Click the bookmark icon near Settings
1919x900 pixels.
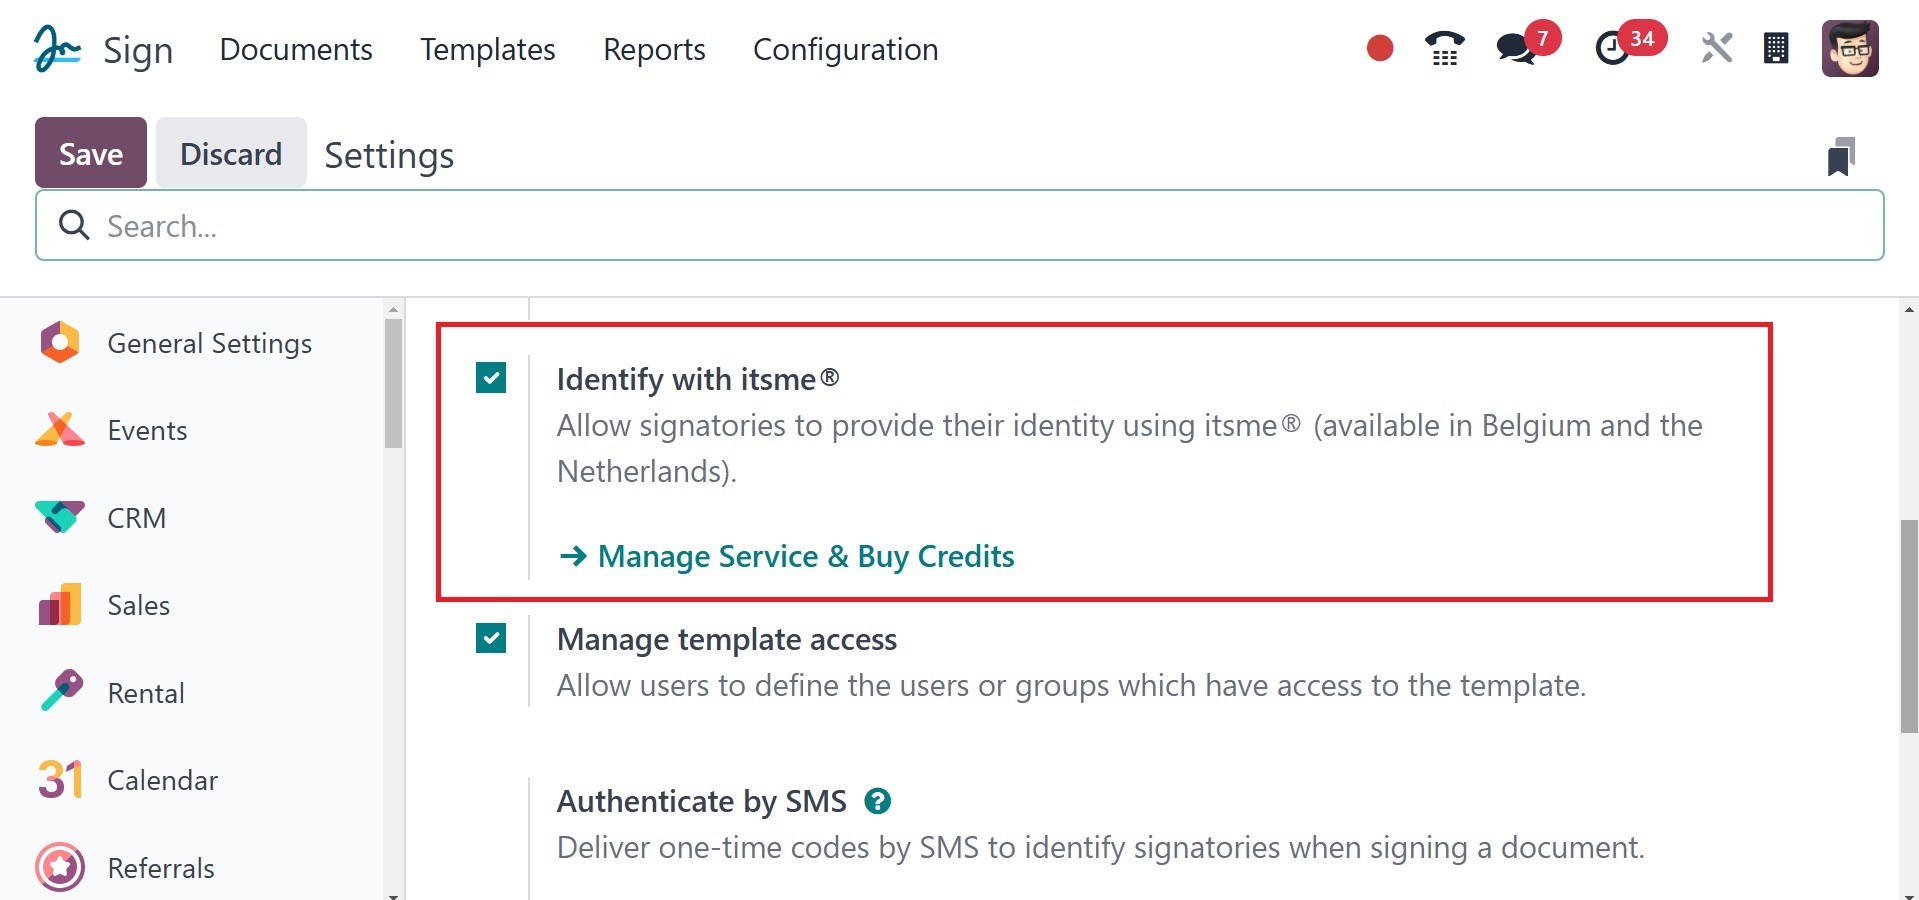(1841, 157)
